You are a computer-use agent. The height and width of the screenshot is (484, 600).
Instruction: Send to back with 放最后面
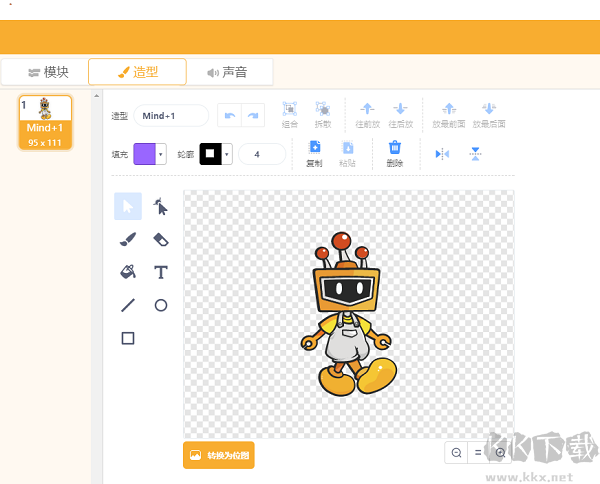pos(489,115)
